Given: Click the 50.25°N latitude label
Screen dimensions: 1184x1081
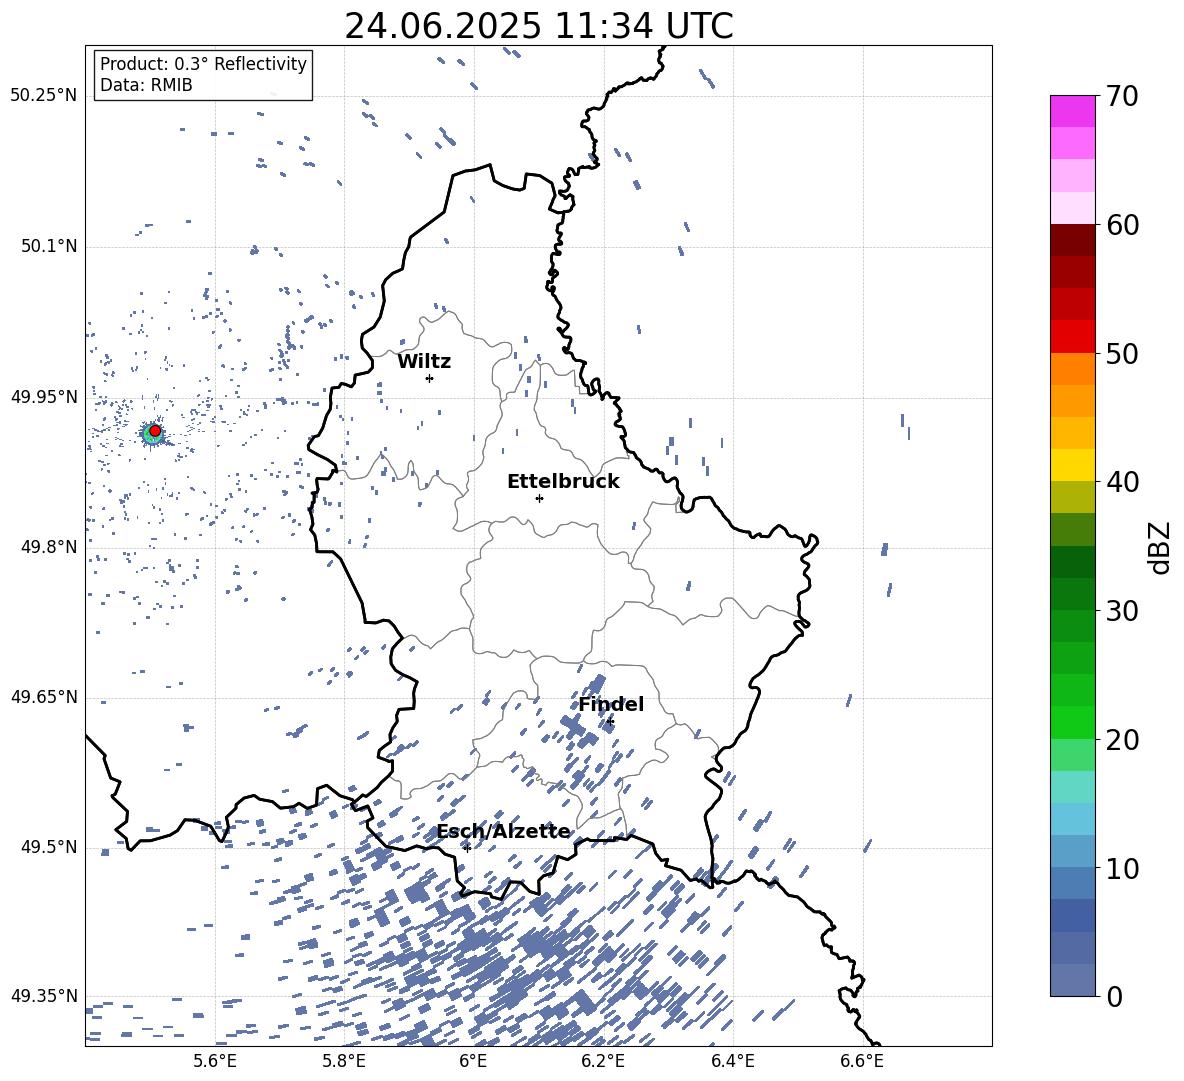Looking at the screenshot, I should click(x=44, y=96).
